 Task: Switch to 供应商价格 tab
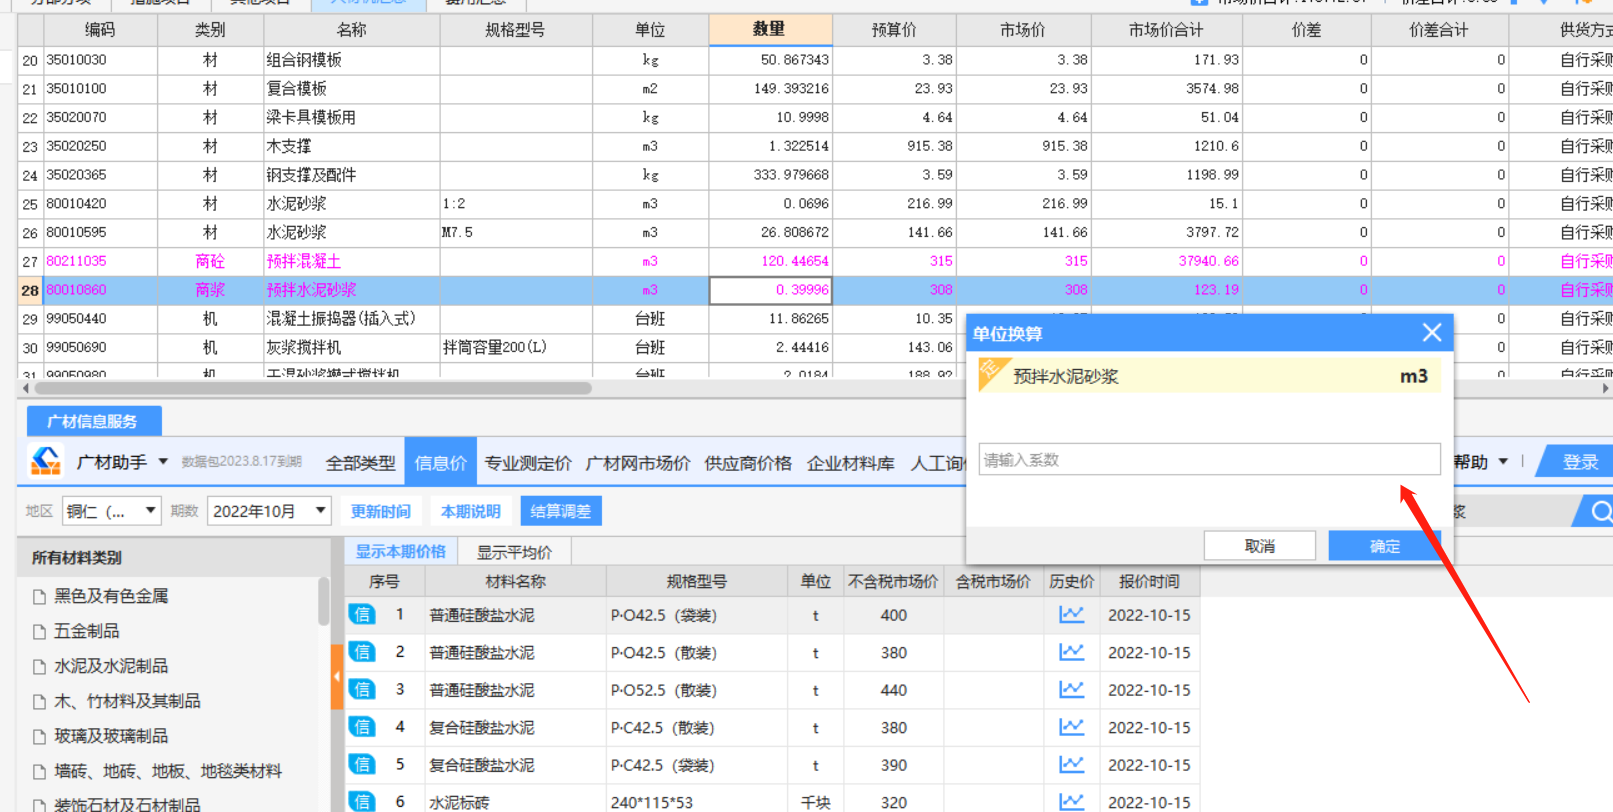click(x=748, y=463)
